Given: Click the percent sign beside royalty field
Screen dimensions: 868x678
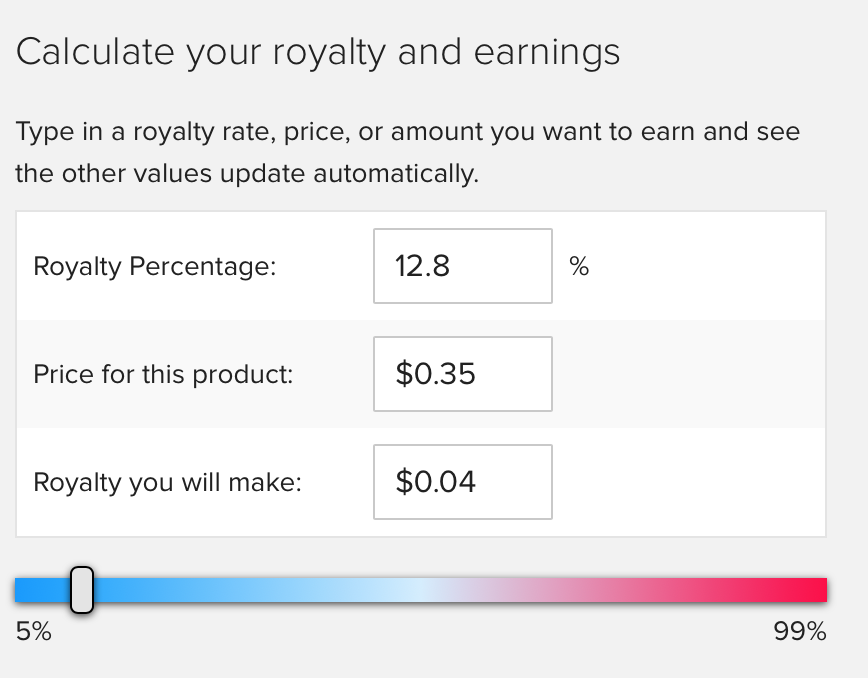Looking at the screenshot, I should 579,266.
